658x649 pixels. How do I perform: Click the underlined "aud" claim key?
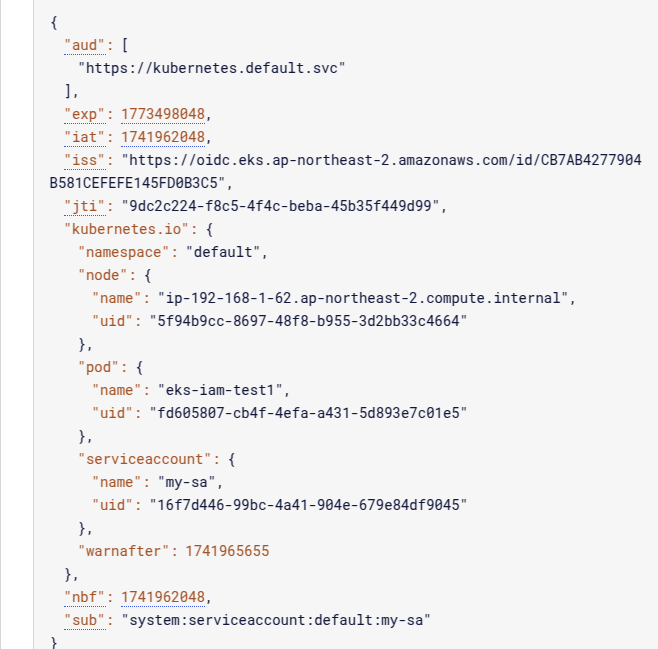pyautogui.click(x=85, y=45)
